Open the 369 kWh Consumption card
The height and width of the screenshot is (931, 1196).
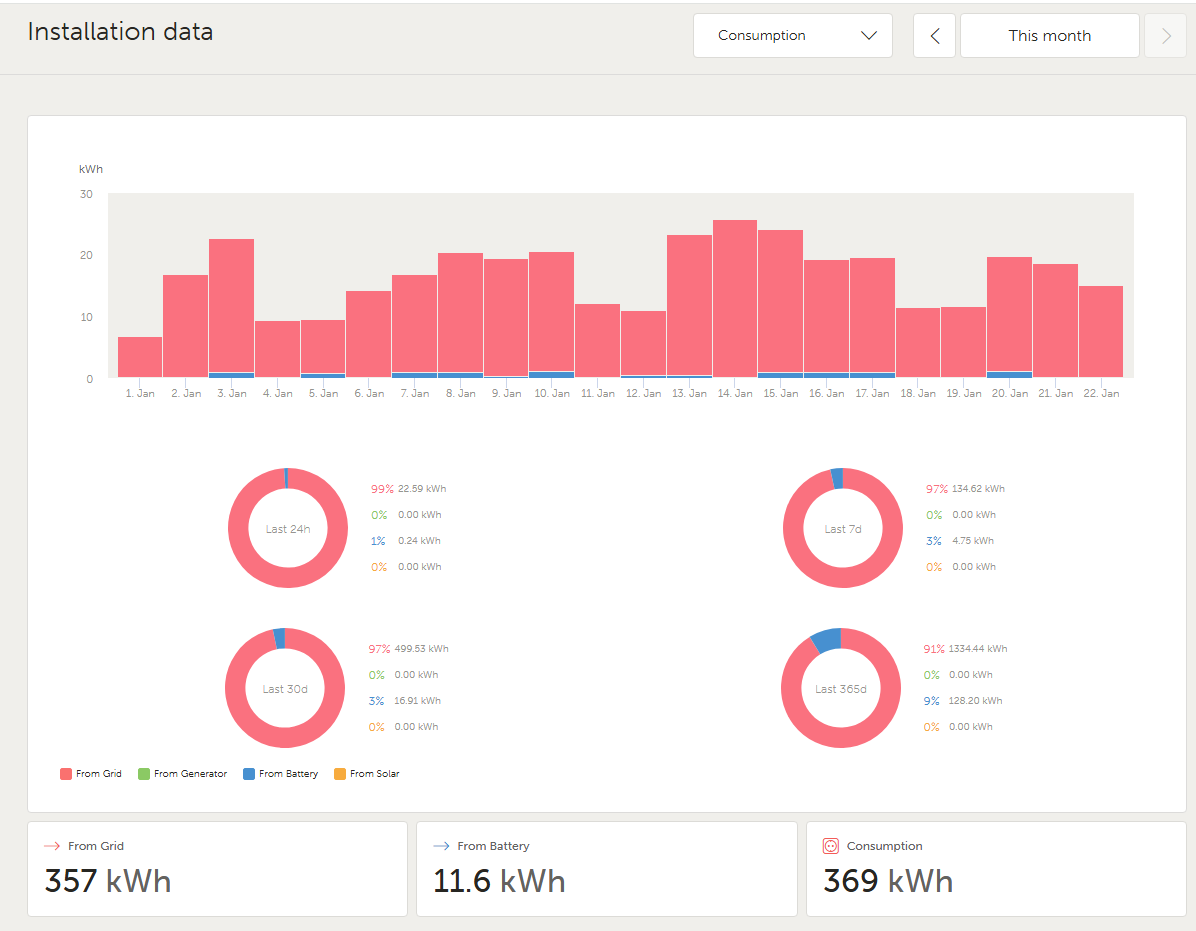[x=995, y=869]
